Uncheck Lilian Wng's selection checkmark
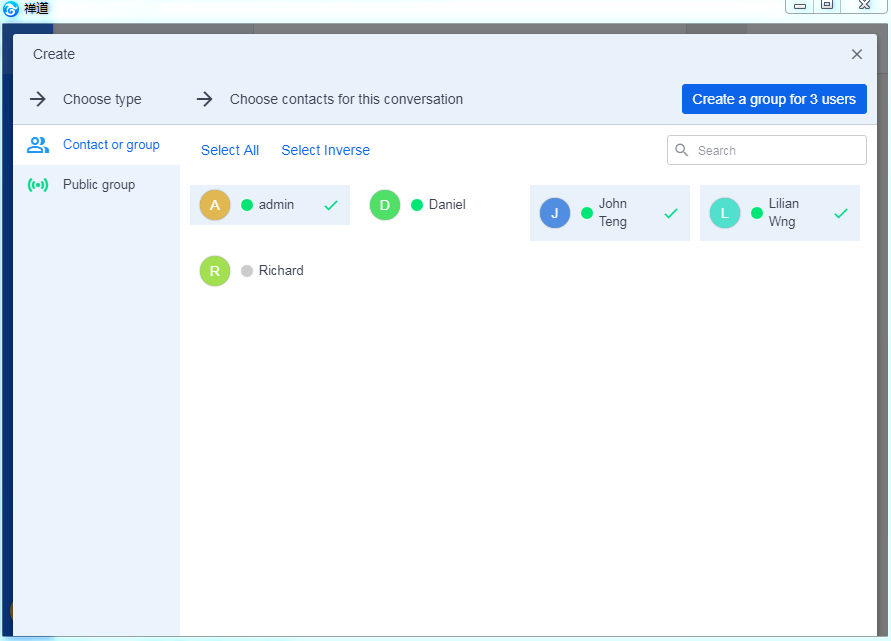891x641 pixels. [x=841, y=213]
